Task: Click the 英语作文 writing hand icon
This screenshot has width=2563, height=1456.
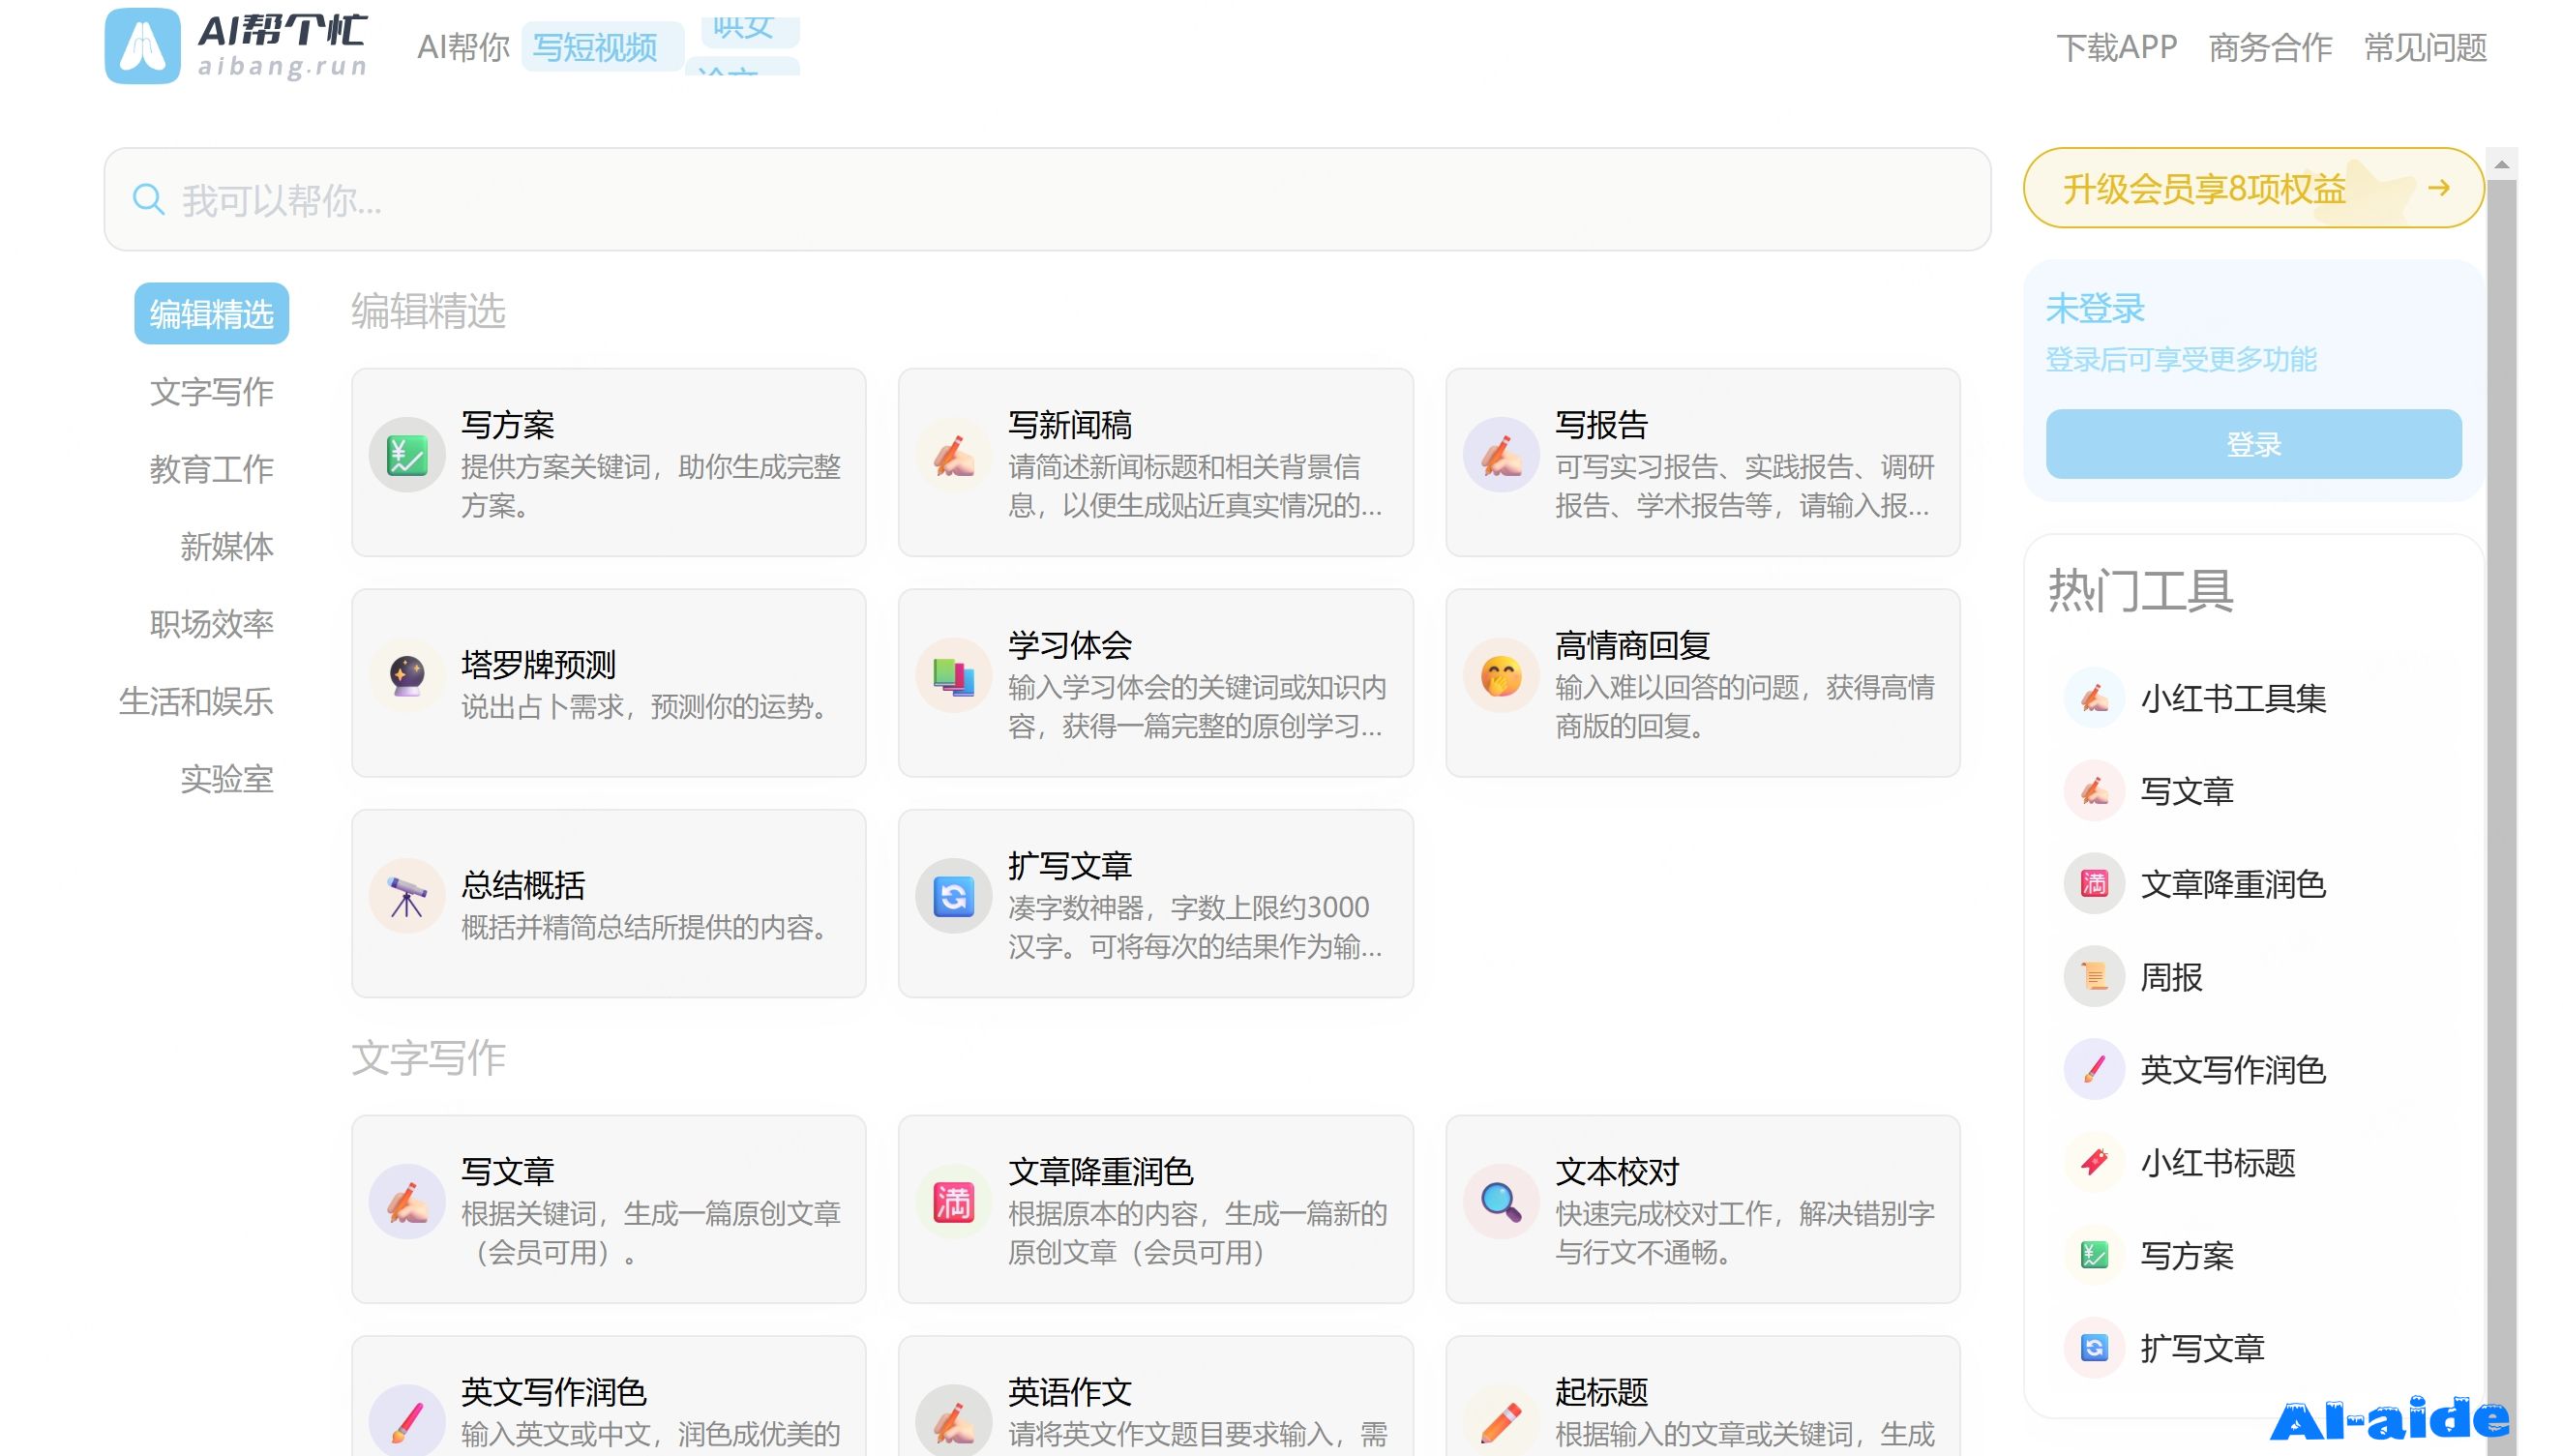Action: 954,1422
